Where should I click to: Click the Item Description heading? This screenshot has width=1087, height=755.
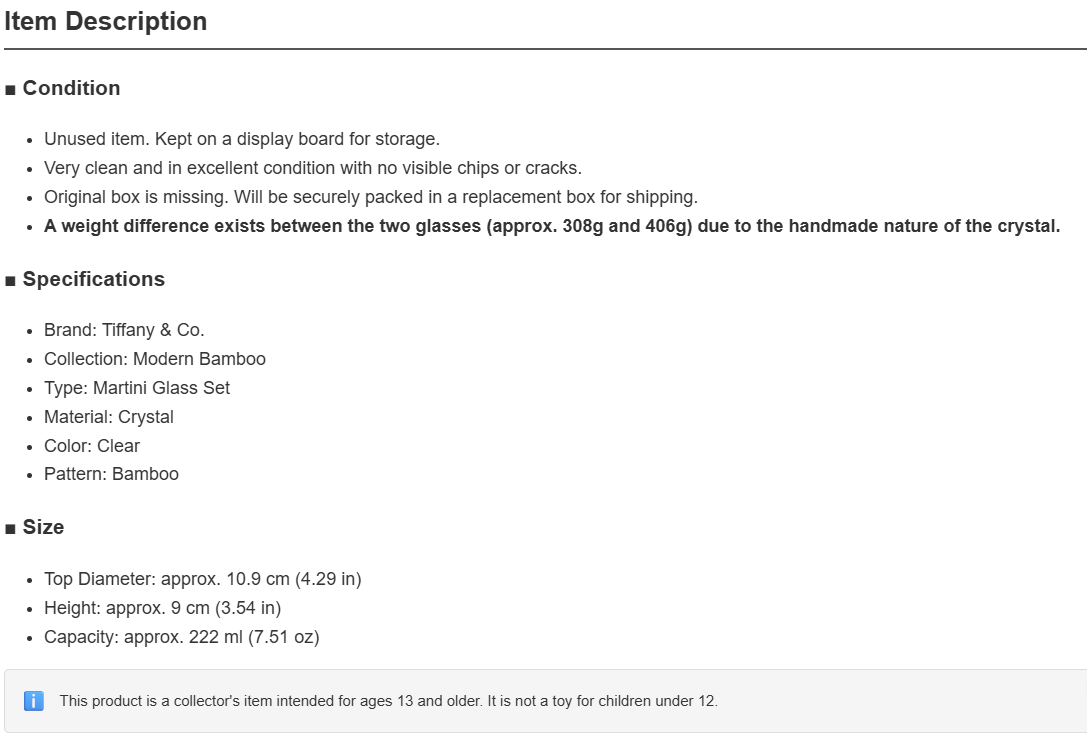point(105,21)
